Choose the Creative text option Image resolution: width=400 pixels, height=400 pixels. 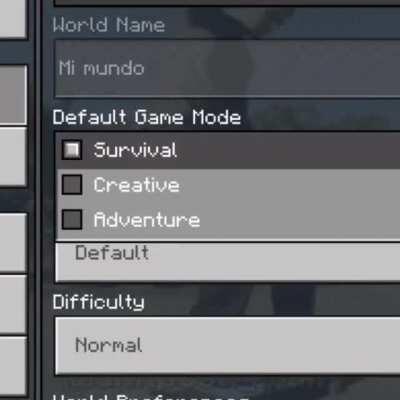coord(136,185)
